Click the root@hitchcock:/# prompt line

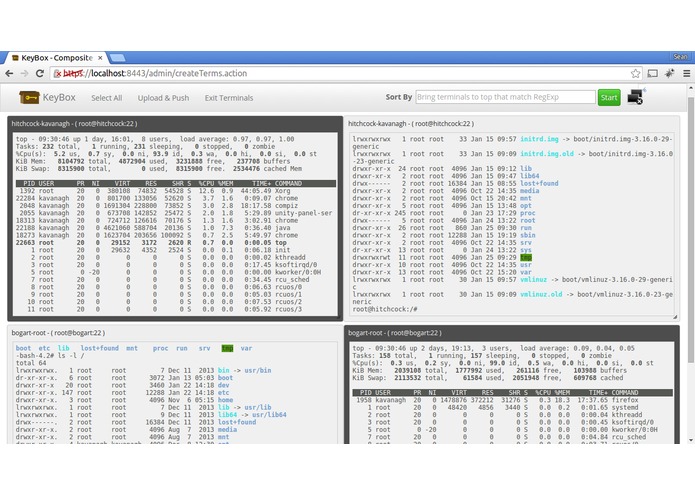point(385,309)
